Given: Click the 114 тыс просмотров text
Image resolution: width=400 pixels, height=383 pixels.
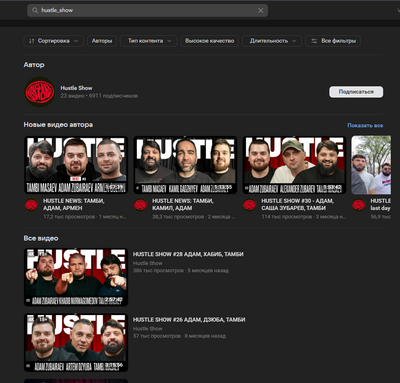Looking at the screenshot, I should [x=286, y=217].
